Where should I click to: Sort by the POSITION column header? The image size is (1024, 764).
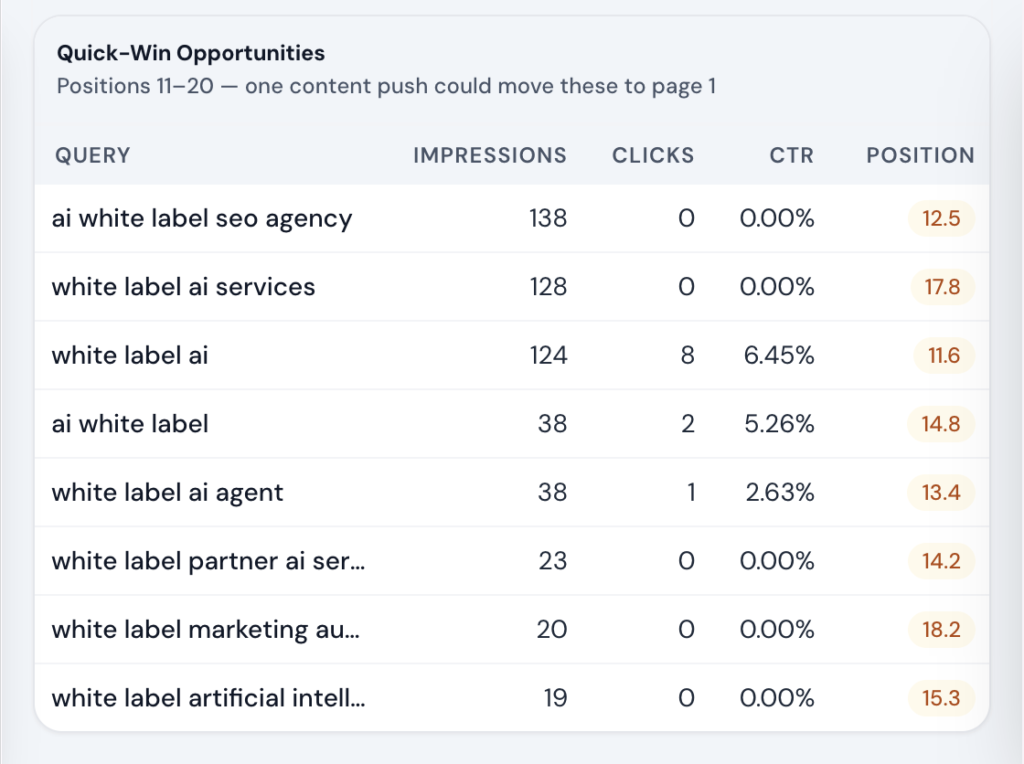(919, 155)
